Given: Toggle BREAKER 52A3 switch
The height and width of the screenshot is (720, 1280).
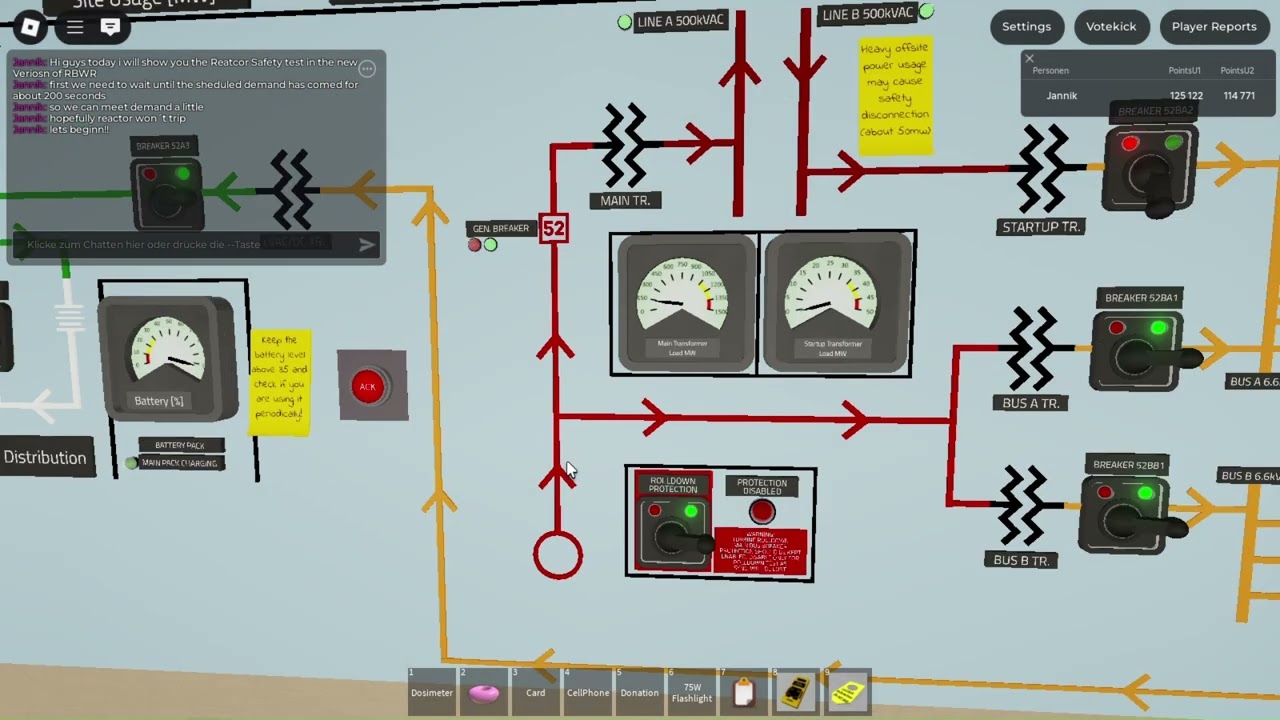Looking at the screenshot, I should point(167,197).
